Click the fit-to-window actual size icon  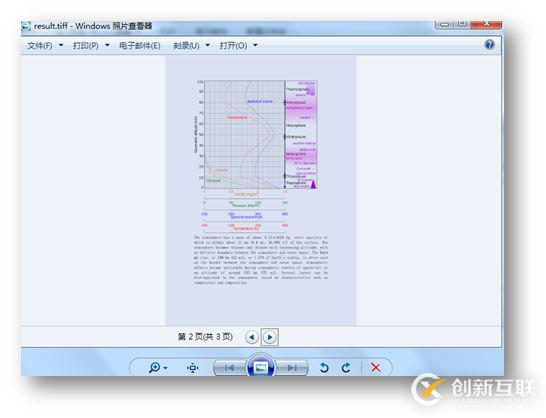pos(193,367)
